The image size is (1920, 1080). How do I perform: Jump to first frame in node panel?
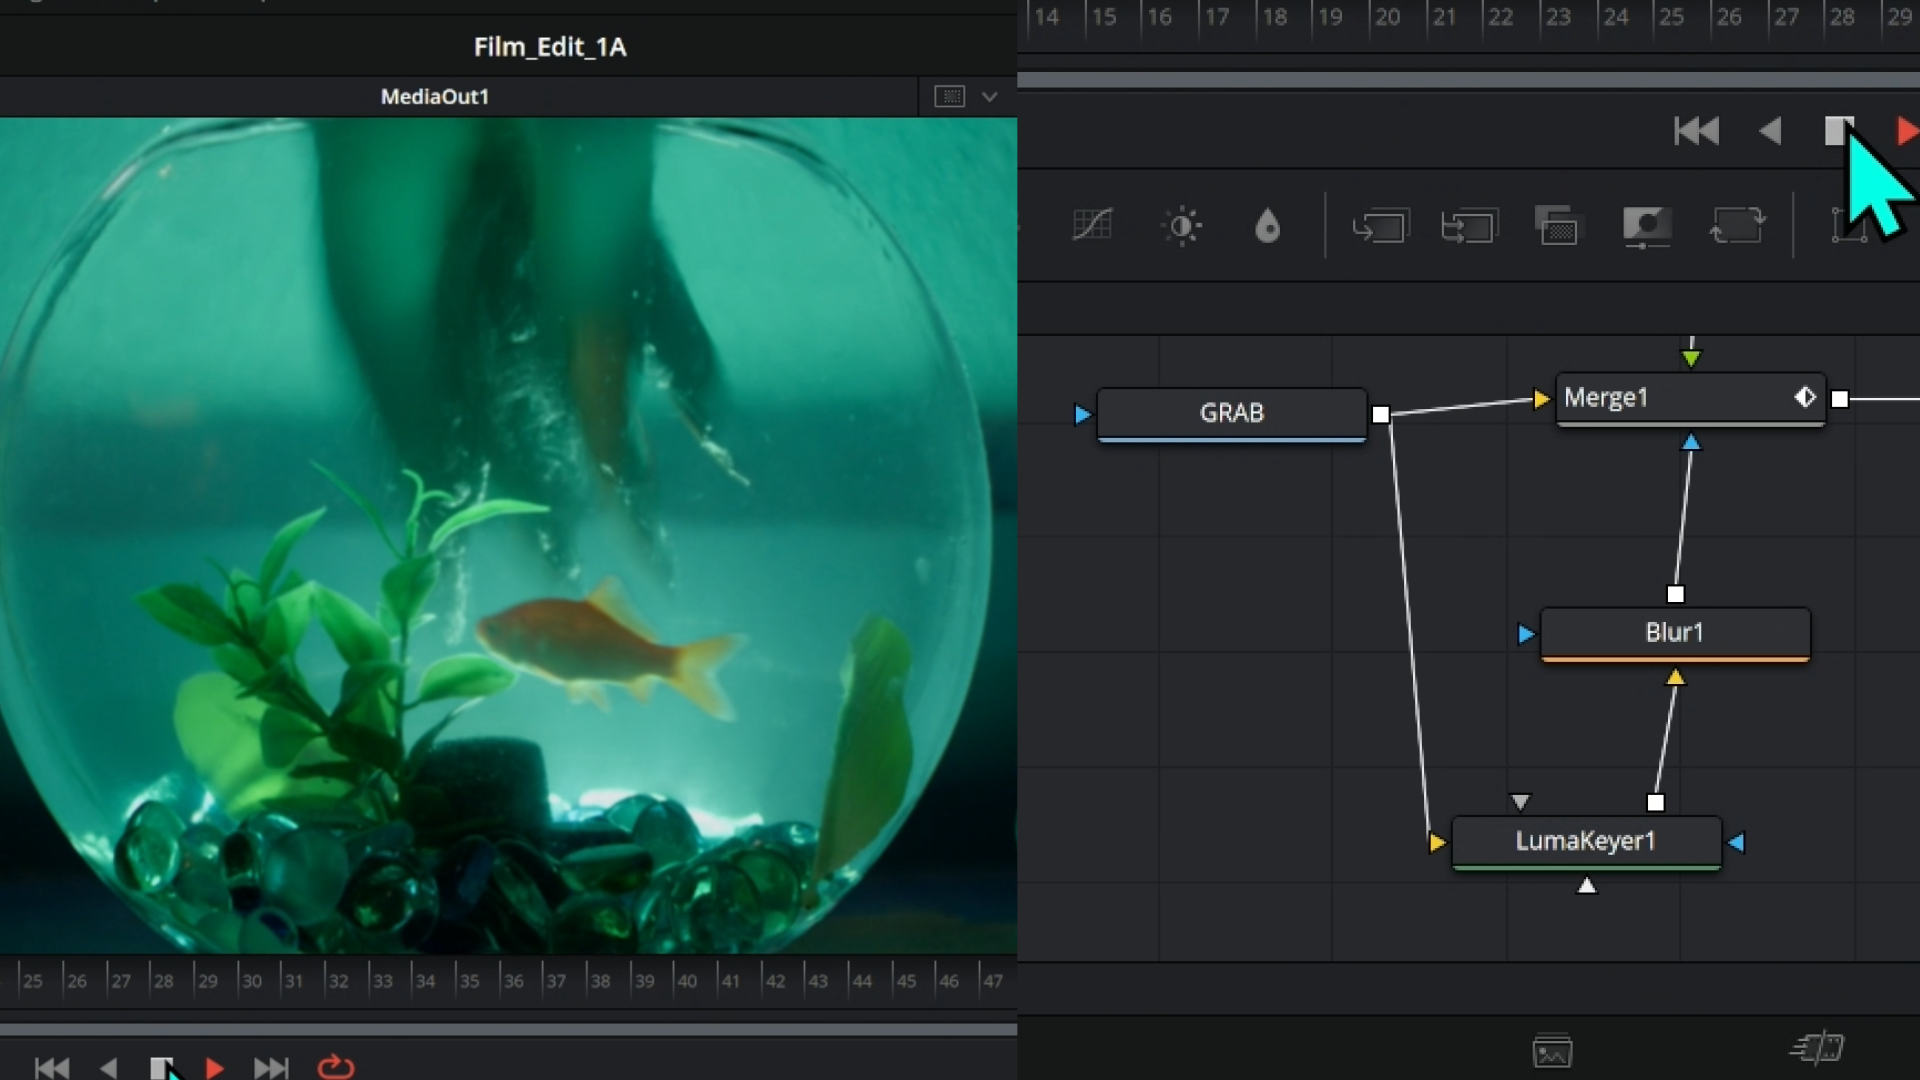(x=1696, y=131)
